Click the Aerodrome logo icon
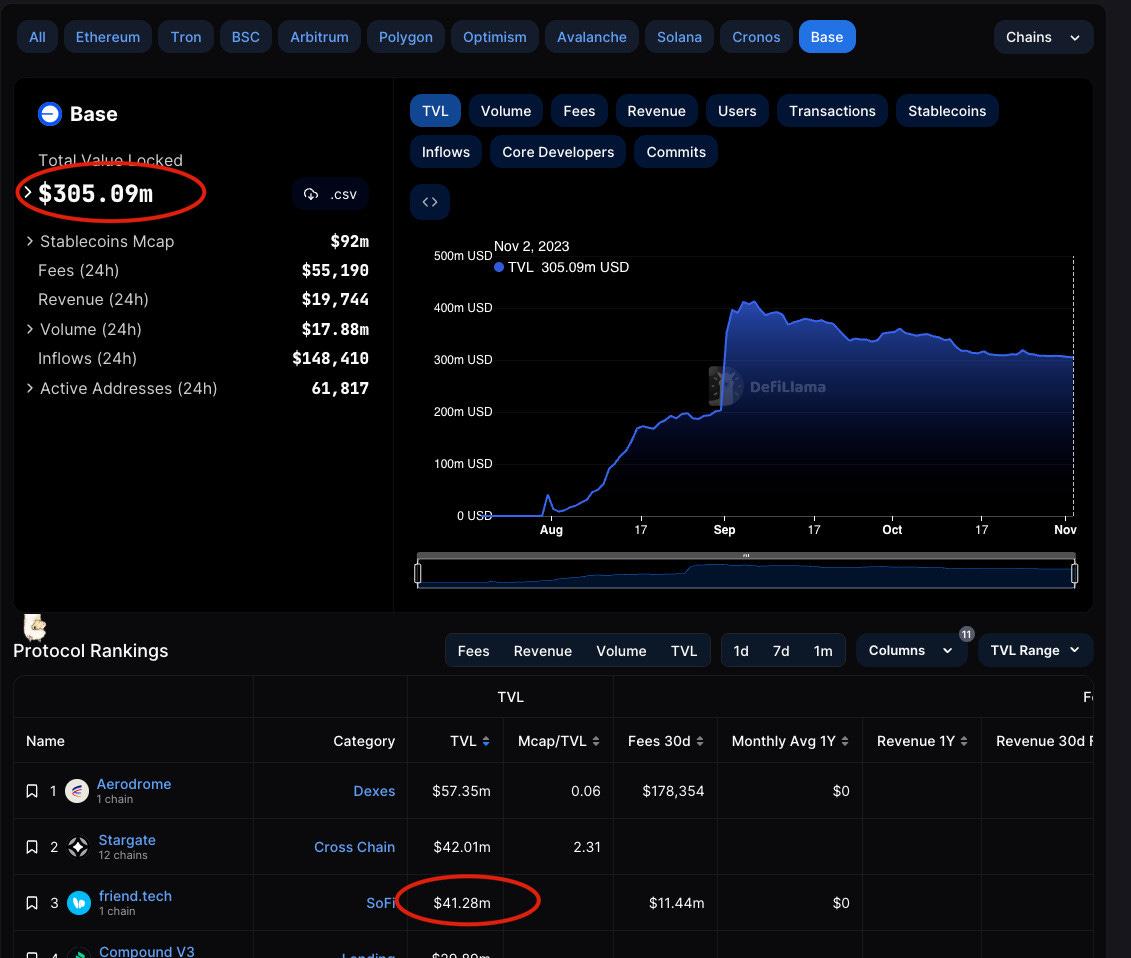Screen dimensions: 1131x958 point(77,791)
